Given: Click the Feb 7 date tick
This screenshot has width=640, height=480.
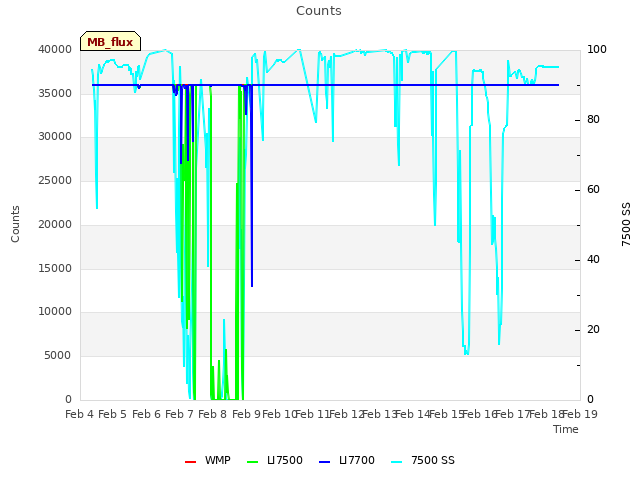Looking at the screenshot, I should click(x=179, y=414).
